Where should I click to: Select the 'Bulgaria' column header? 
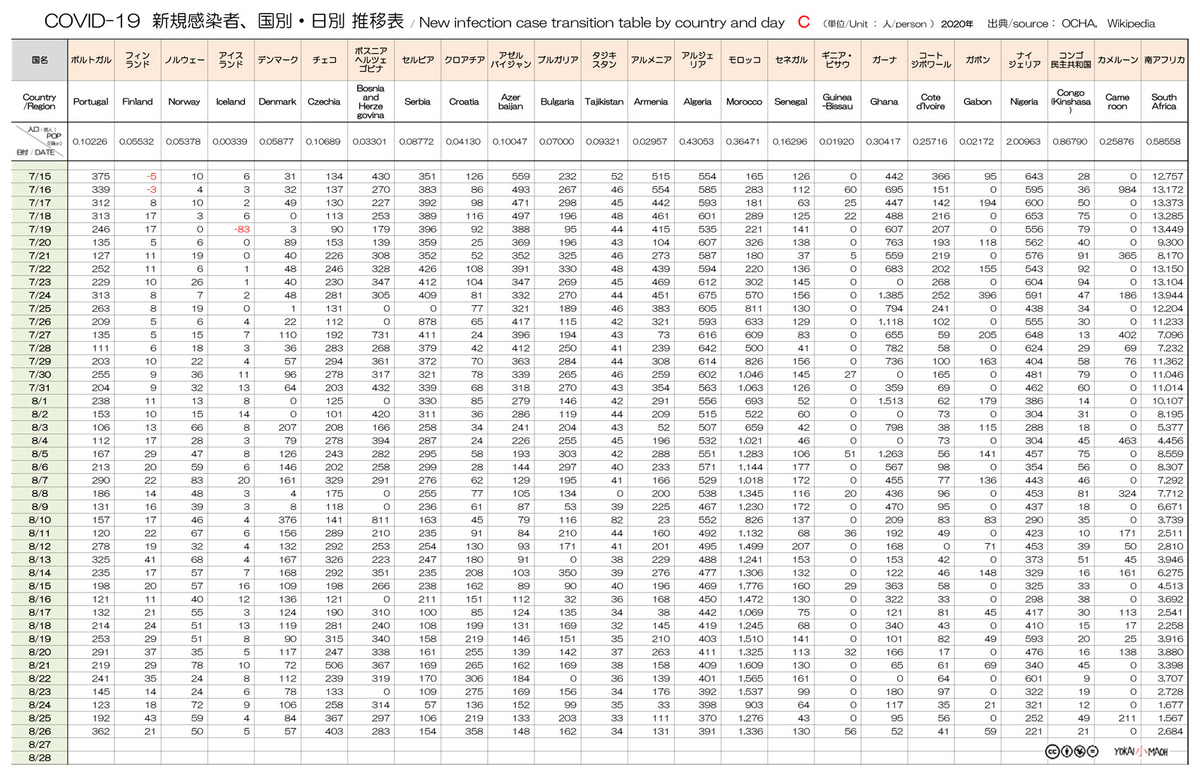(557, 101)
